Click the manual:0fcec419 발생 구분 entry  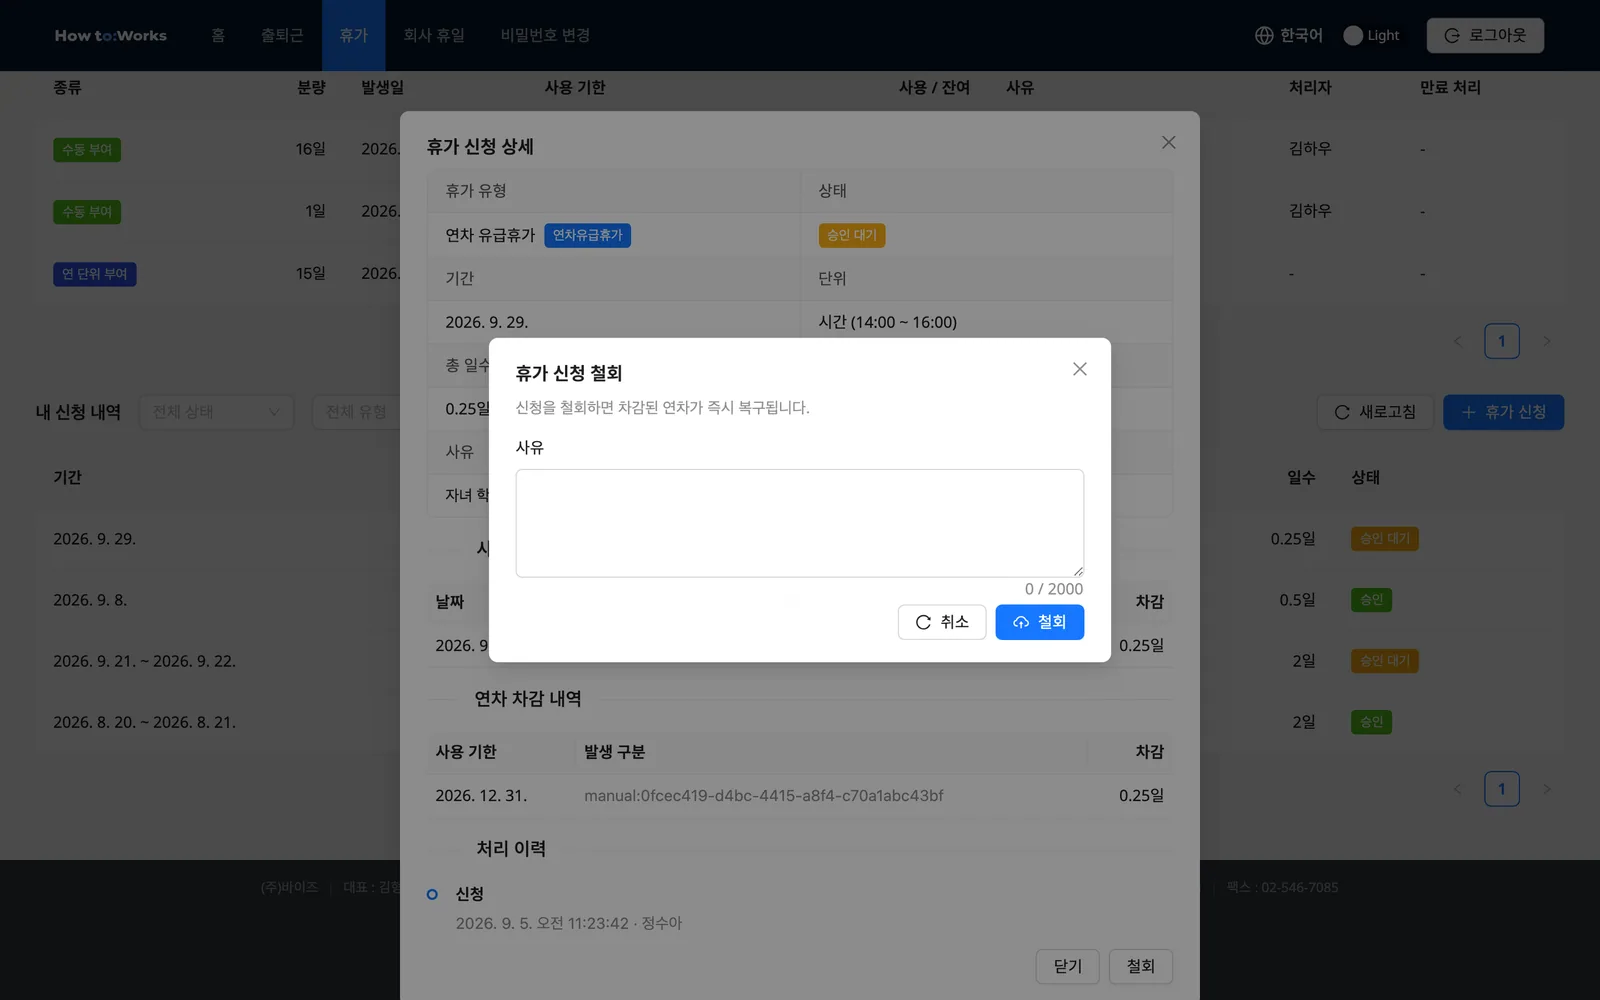pos(764,796)
